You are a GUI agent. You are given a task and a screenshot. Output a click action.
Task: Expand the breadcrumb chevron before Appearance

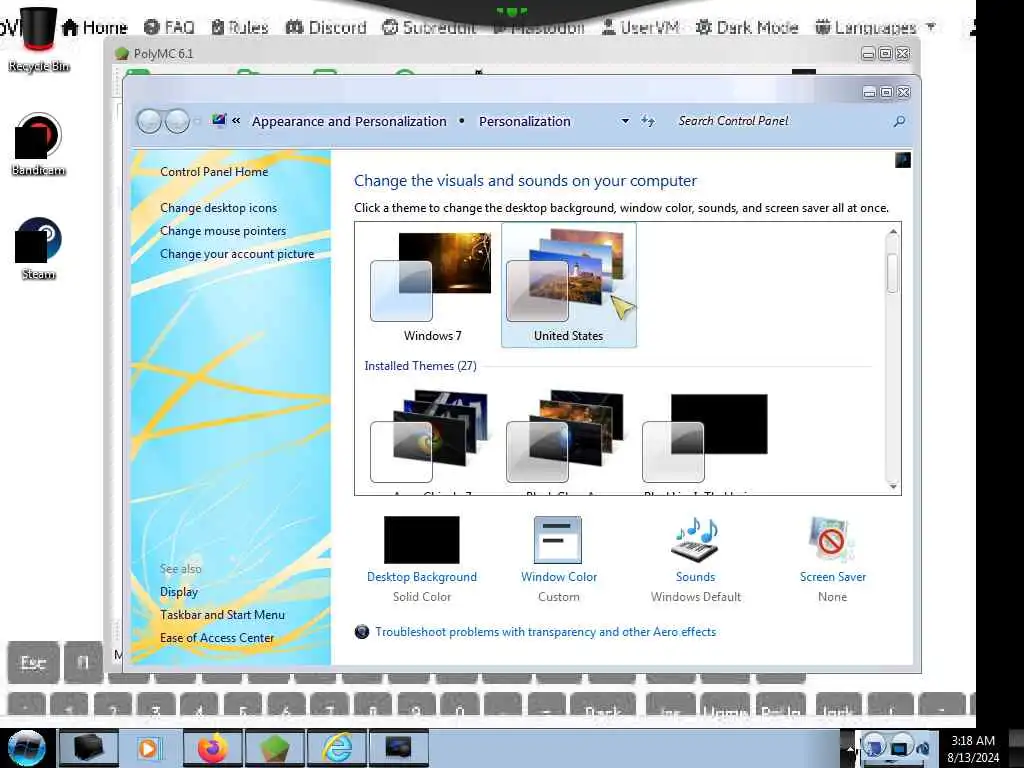coord(236,121)
